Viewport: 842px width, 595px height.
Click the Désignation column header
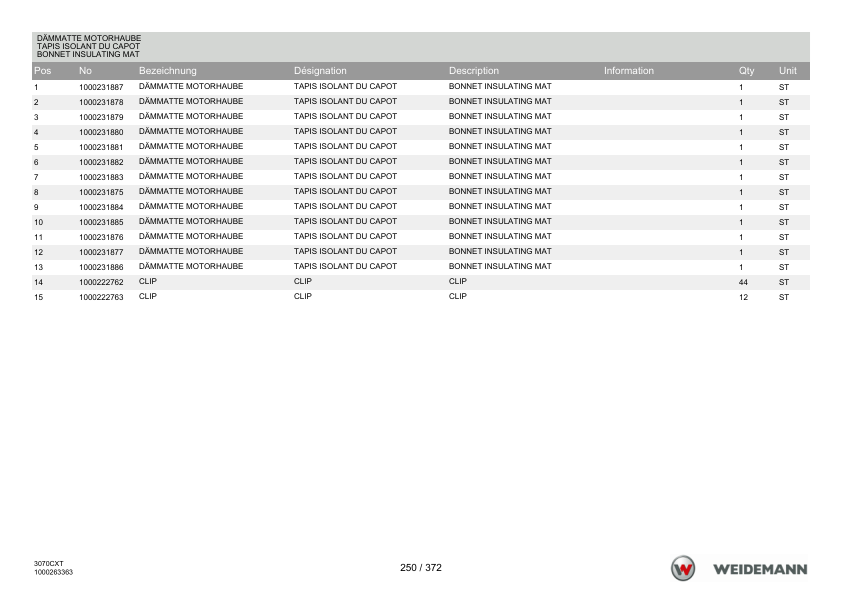[320, 70]
